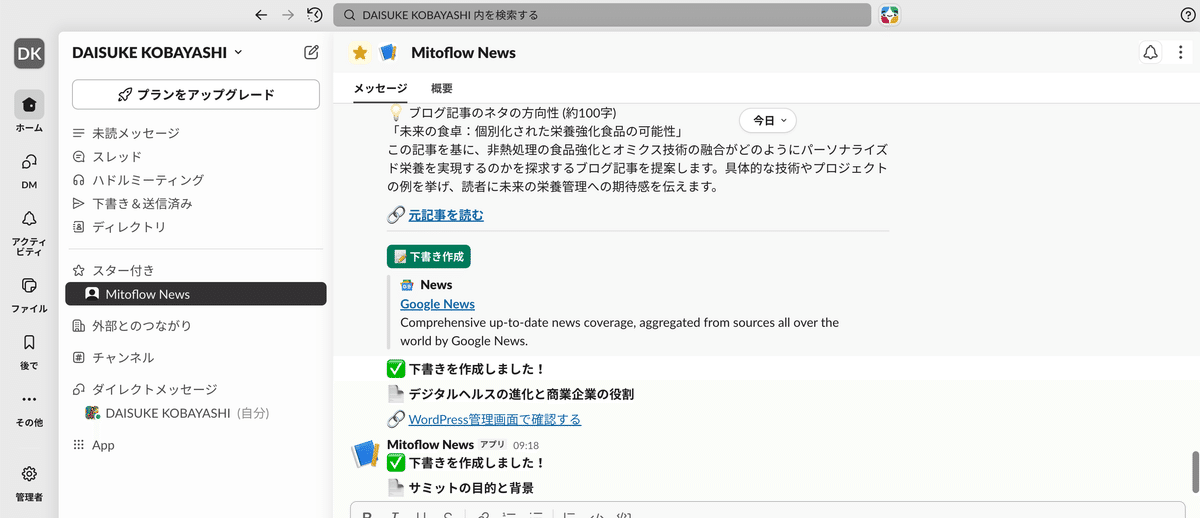Open the 今日 date dropdown
The width and height of the screenshot is (1200, 518).
[768, 120]
